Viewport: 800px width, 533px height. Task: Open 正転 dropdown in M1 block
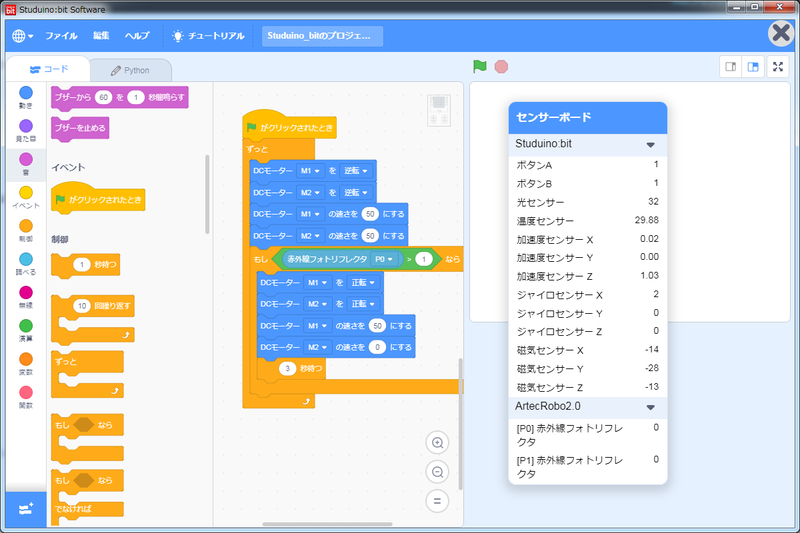click(363, 283)
